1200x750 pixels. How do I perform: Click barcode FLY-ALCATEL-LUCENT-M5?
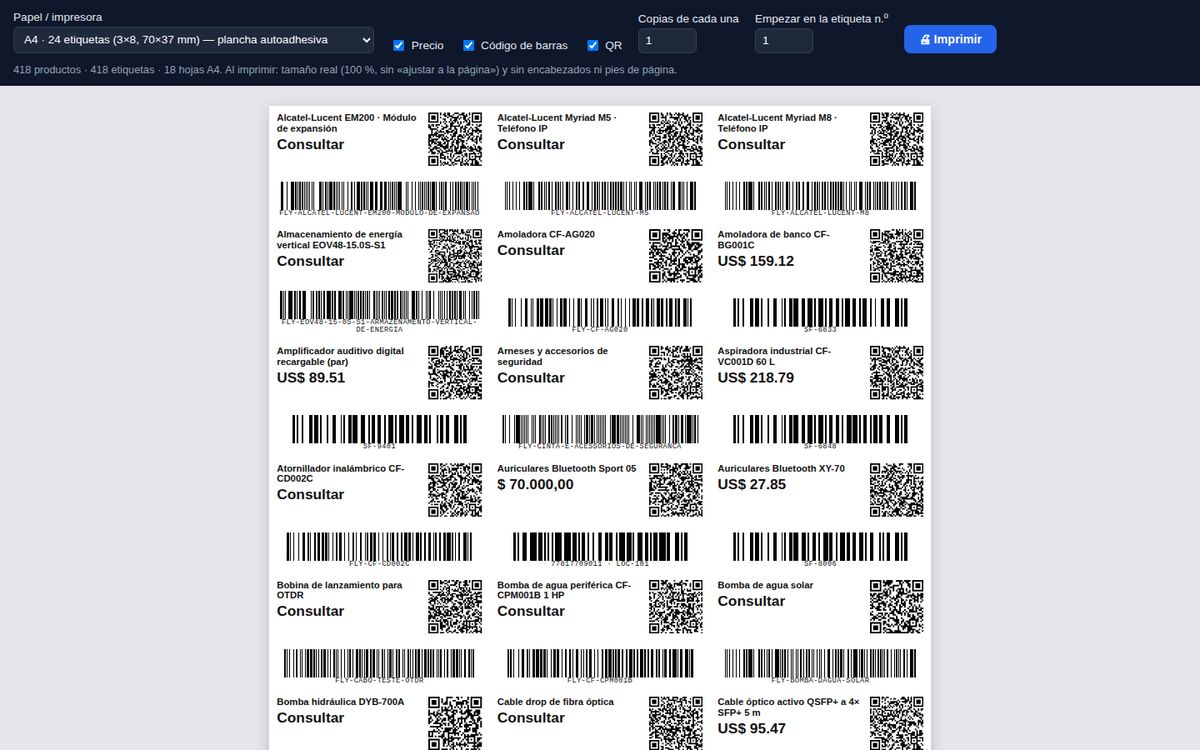[x=600, y=198]
